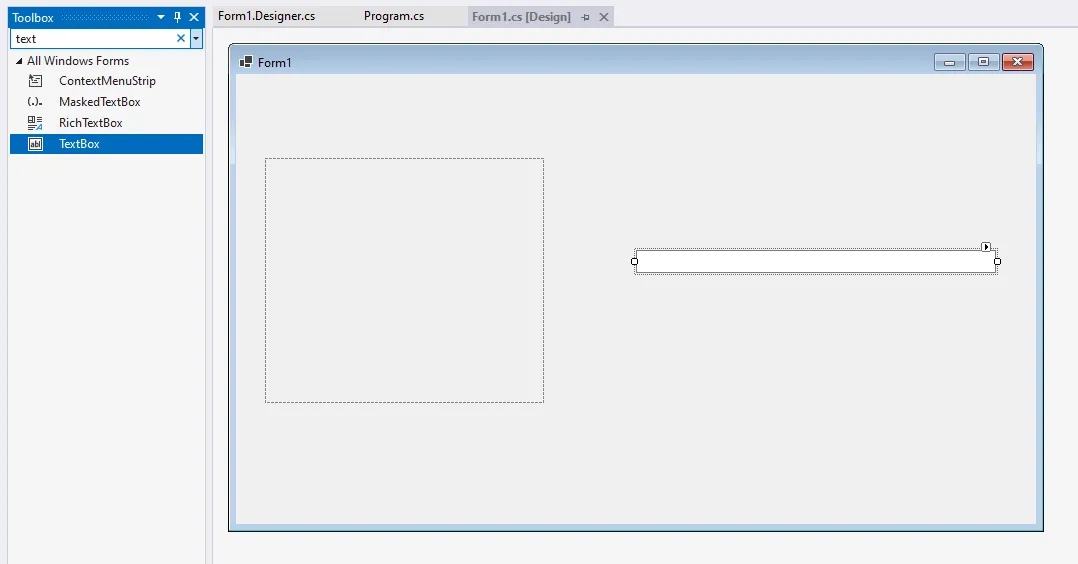Open the Program.cs tab

[x=393, y=16]
